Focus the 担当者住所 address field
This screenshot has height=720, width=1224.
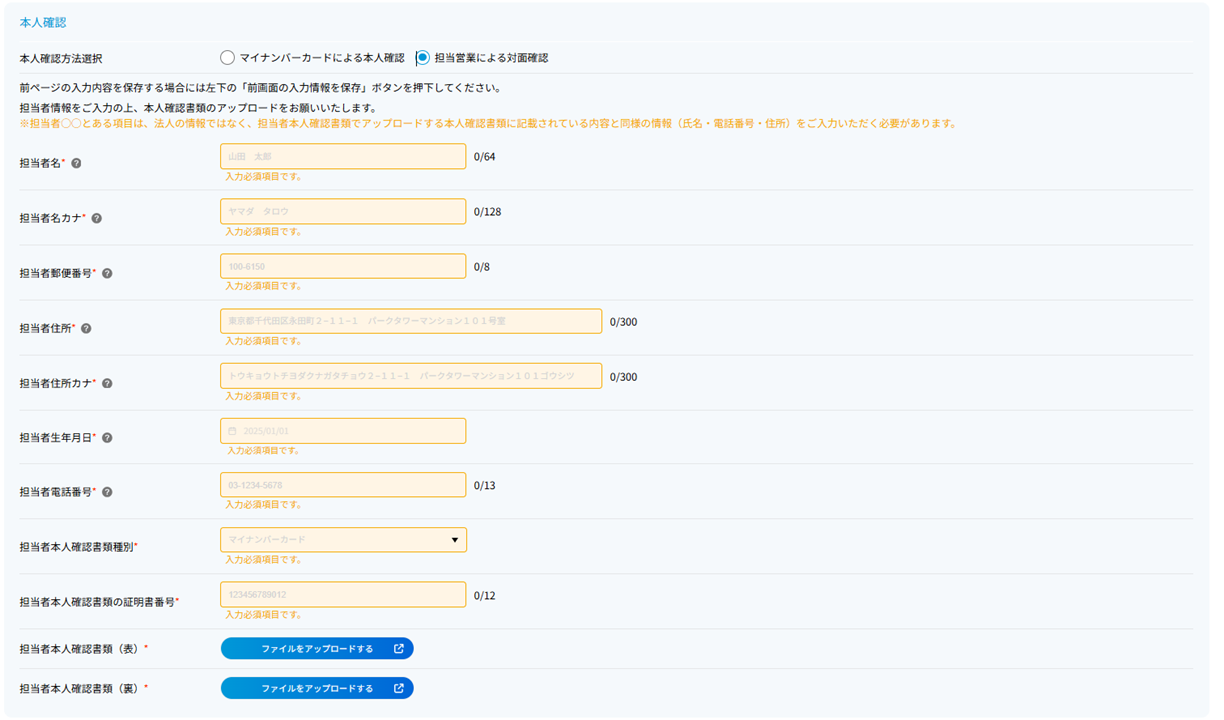(410, 321)
